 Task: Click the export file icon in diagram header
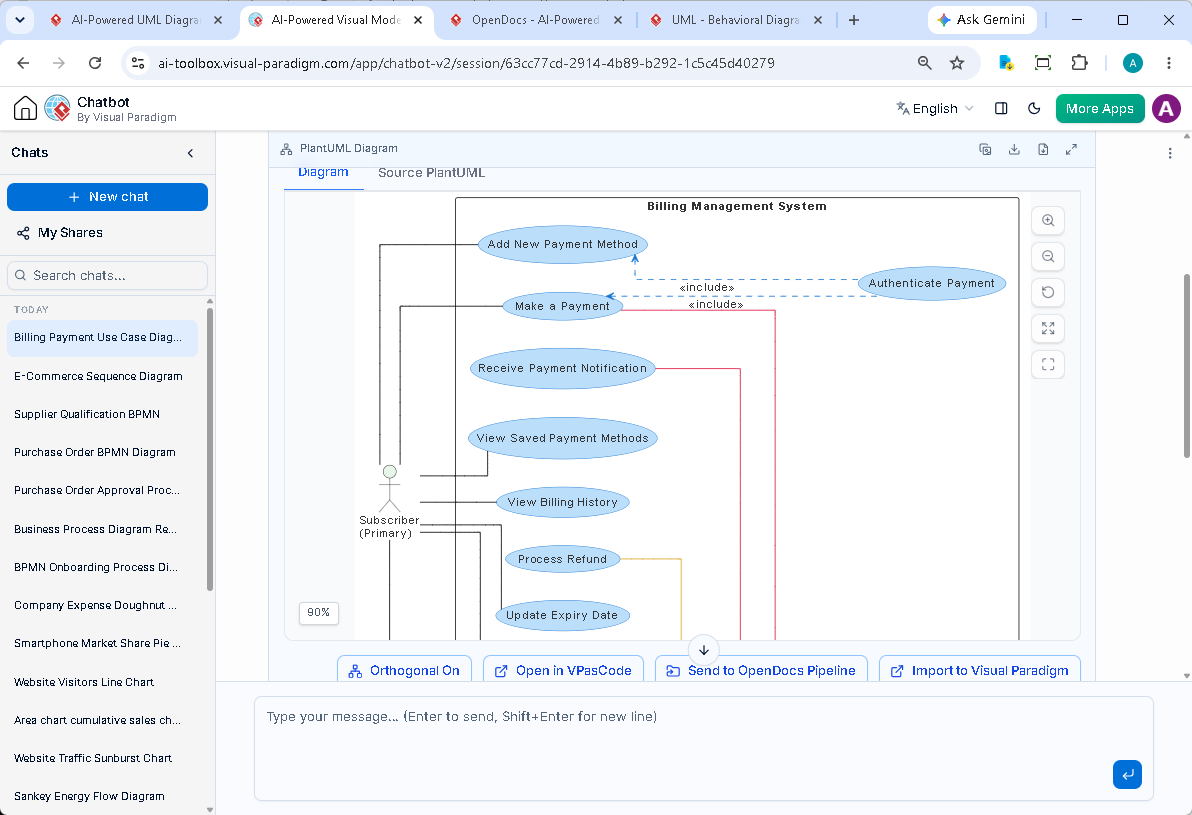click(x=1043, y=149)
